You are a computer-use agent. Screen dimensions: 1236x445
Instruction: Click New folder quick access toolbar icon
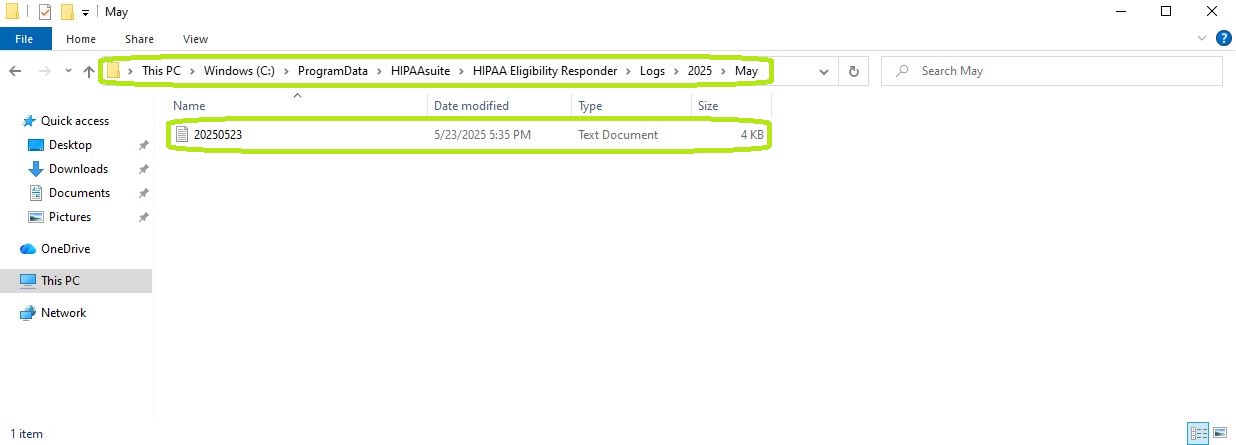pos(67,12)
